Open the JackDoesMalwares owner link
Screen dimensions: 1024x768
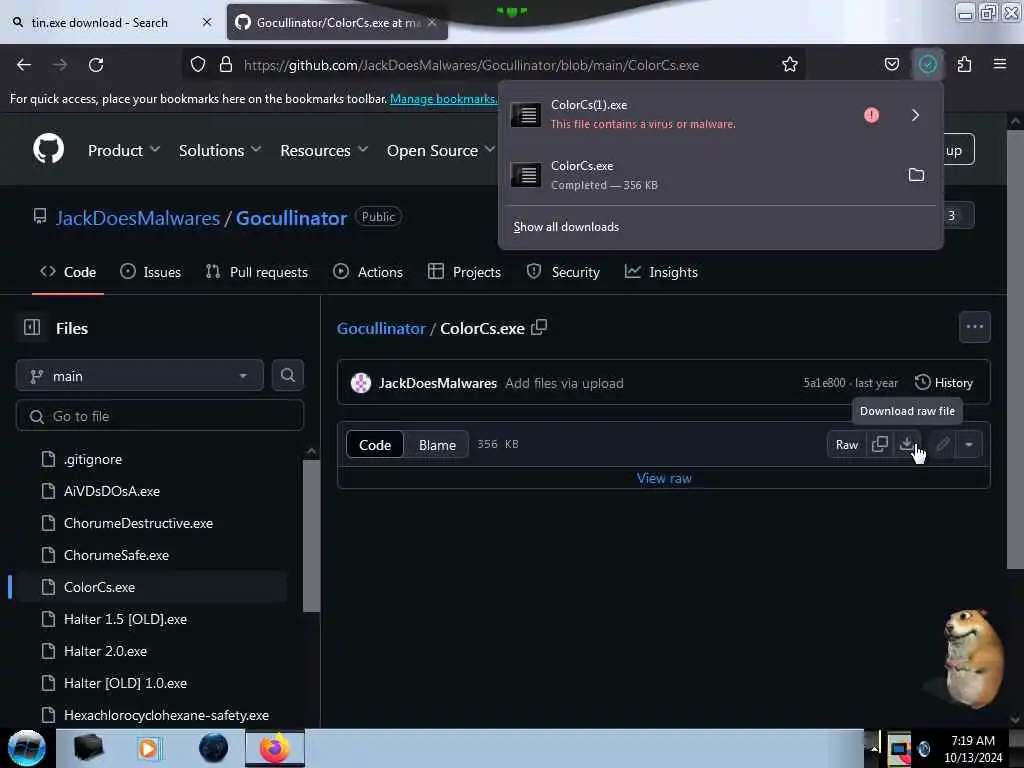138,218
